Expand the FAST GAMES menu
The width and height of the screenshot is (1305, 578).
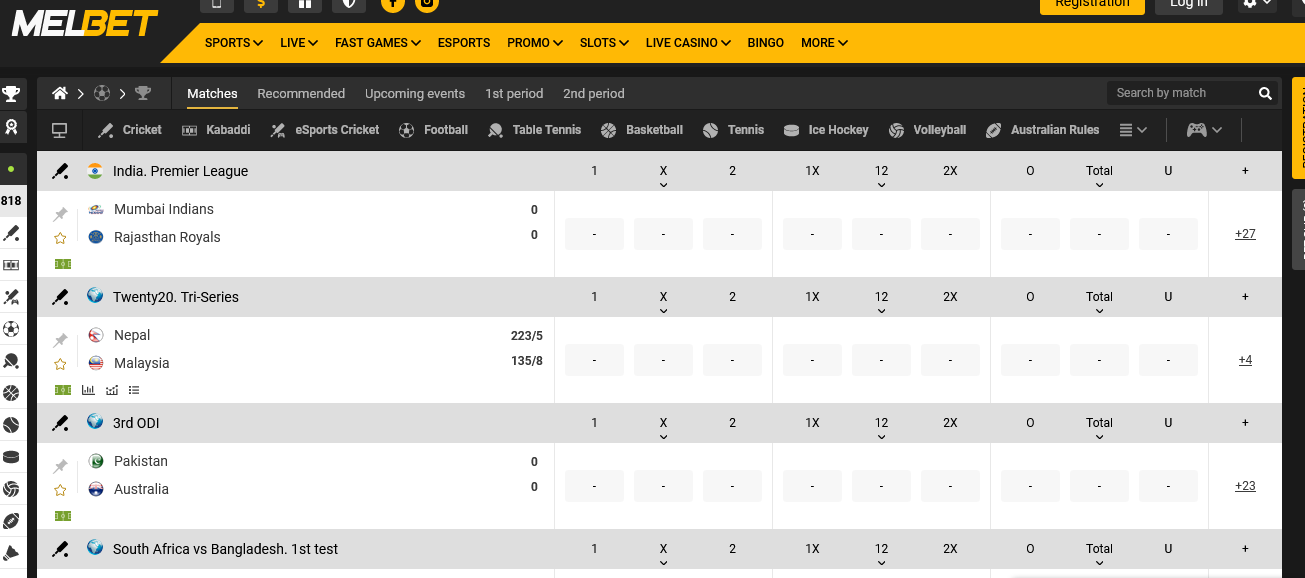[378, 43]
